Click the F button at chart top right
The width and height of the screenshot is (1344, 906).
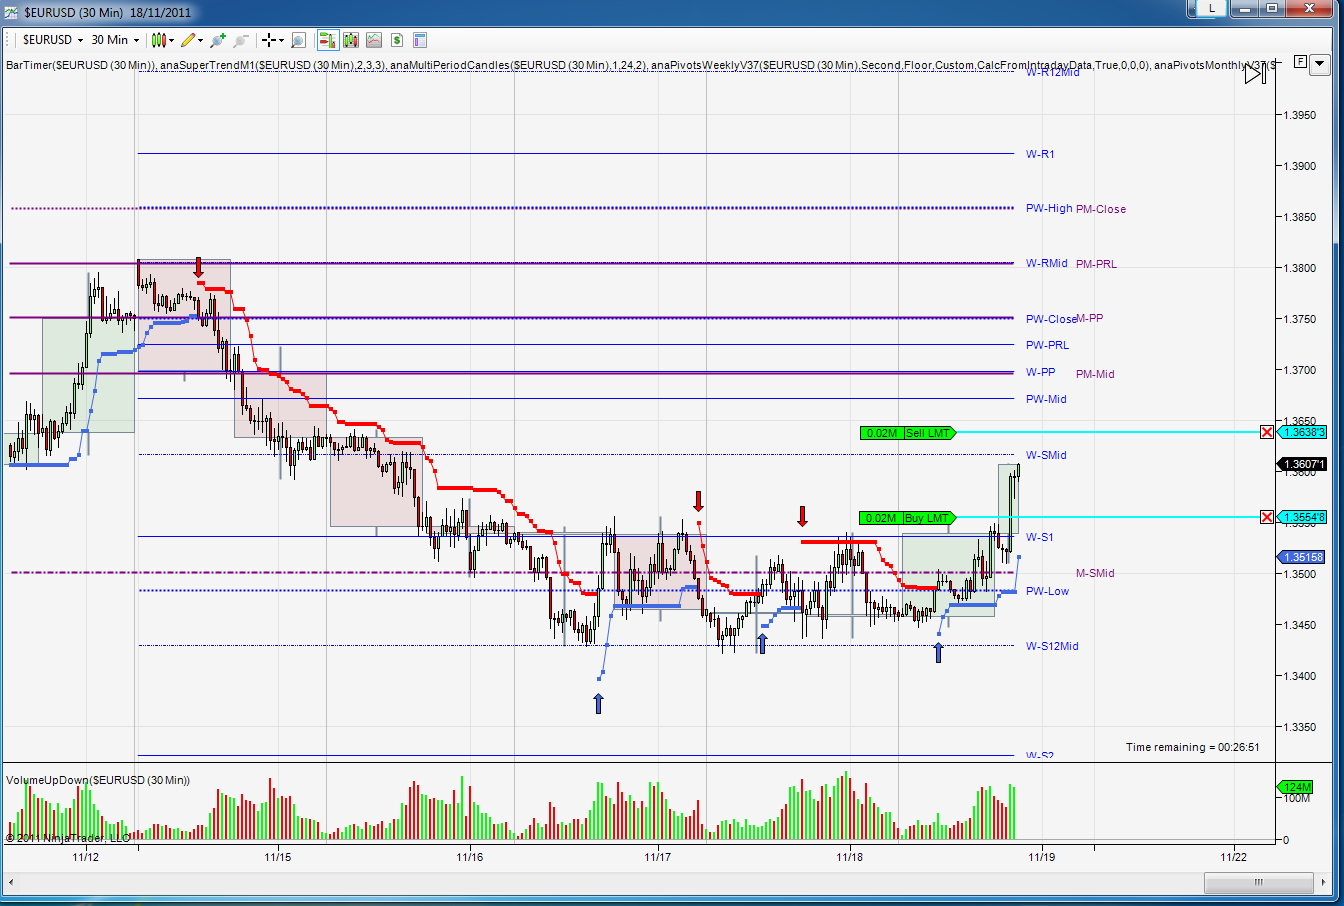[1300, 62]
